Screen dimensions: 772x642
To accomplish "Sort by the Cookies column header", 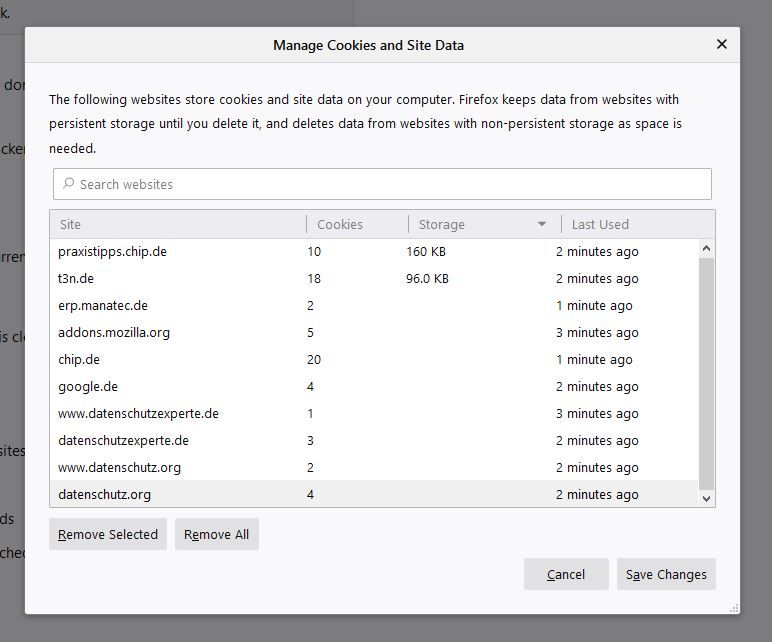I will [x=357, y=225].
